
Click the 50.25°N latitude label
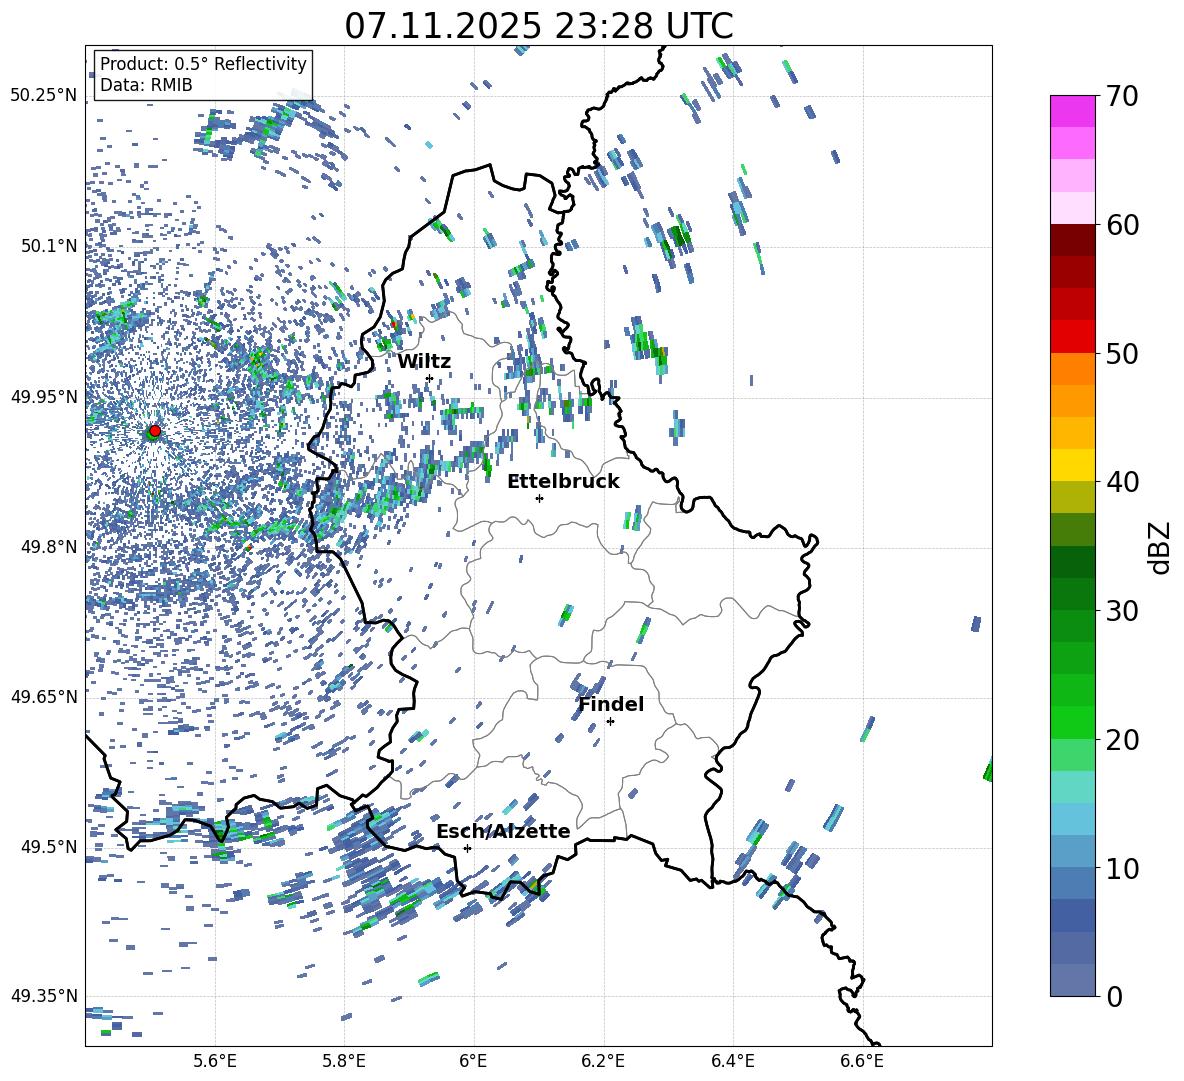(44, 95)
